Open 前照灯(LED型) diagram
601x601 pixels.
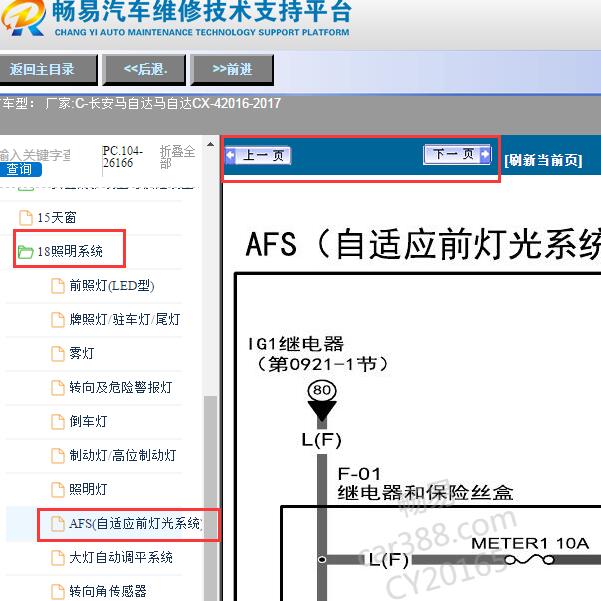tap(112, 286)
